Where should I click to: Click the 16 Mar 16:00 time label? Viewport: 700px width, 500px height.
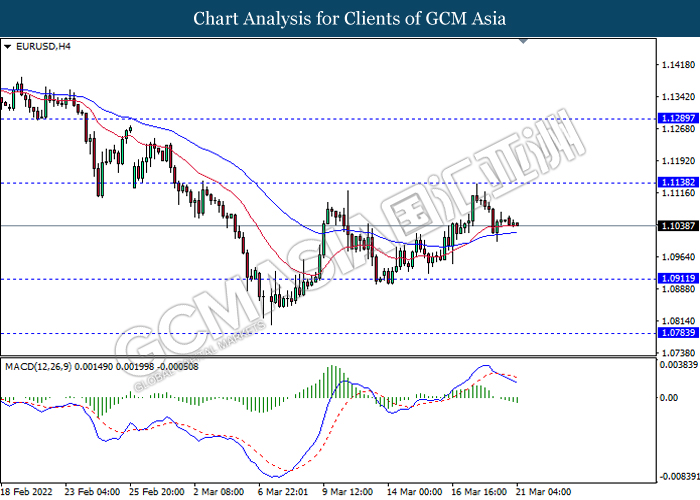(x=479, y=492)
